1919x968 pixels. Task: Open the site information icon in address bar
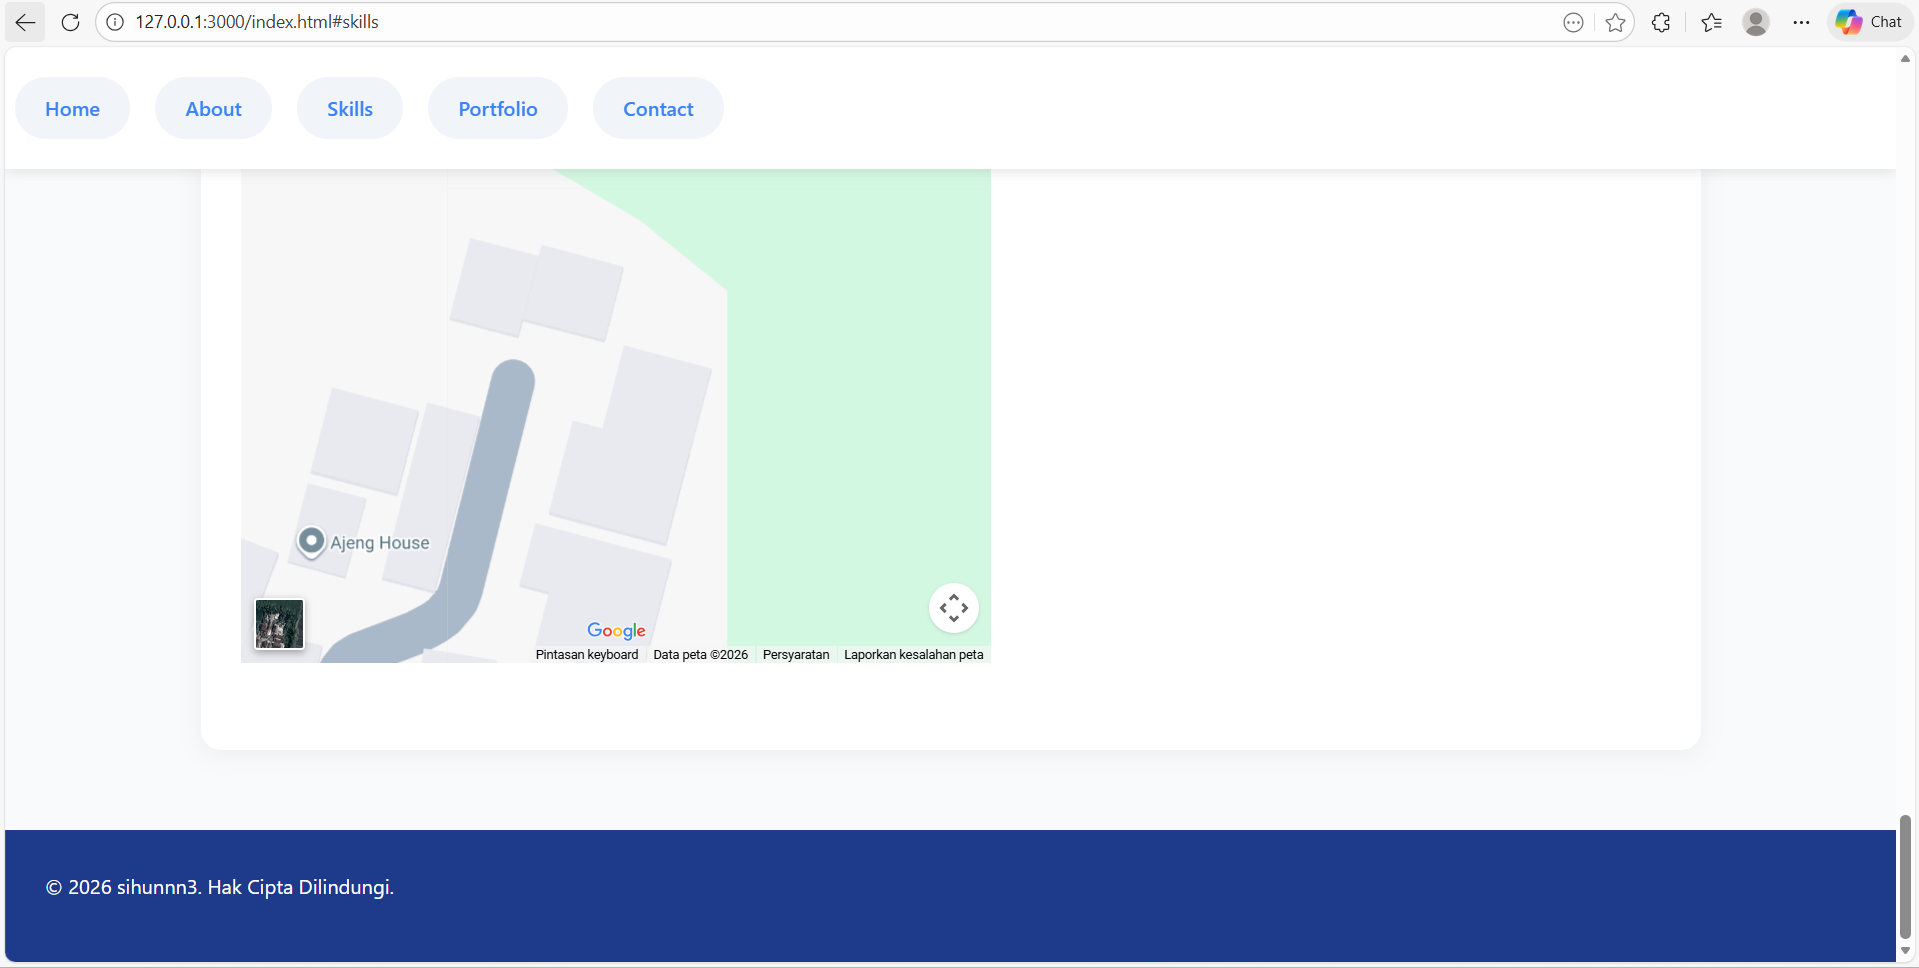click(115, 22)
